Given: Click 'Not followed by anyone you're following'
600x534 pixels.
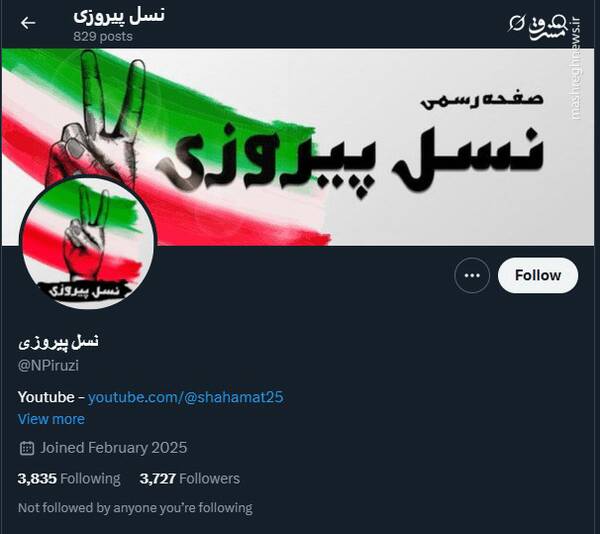Looking at the screenshot, I should (x=135, y=508).
